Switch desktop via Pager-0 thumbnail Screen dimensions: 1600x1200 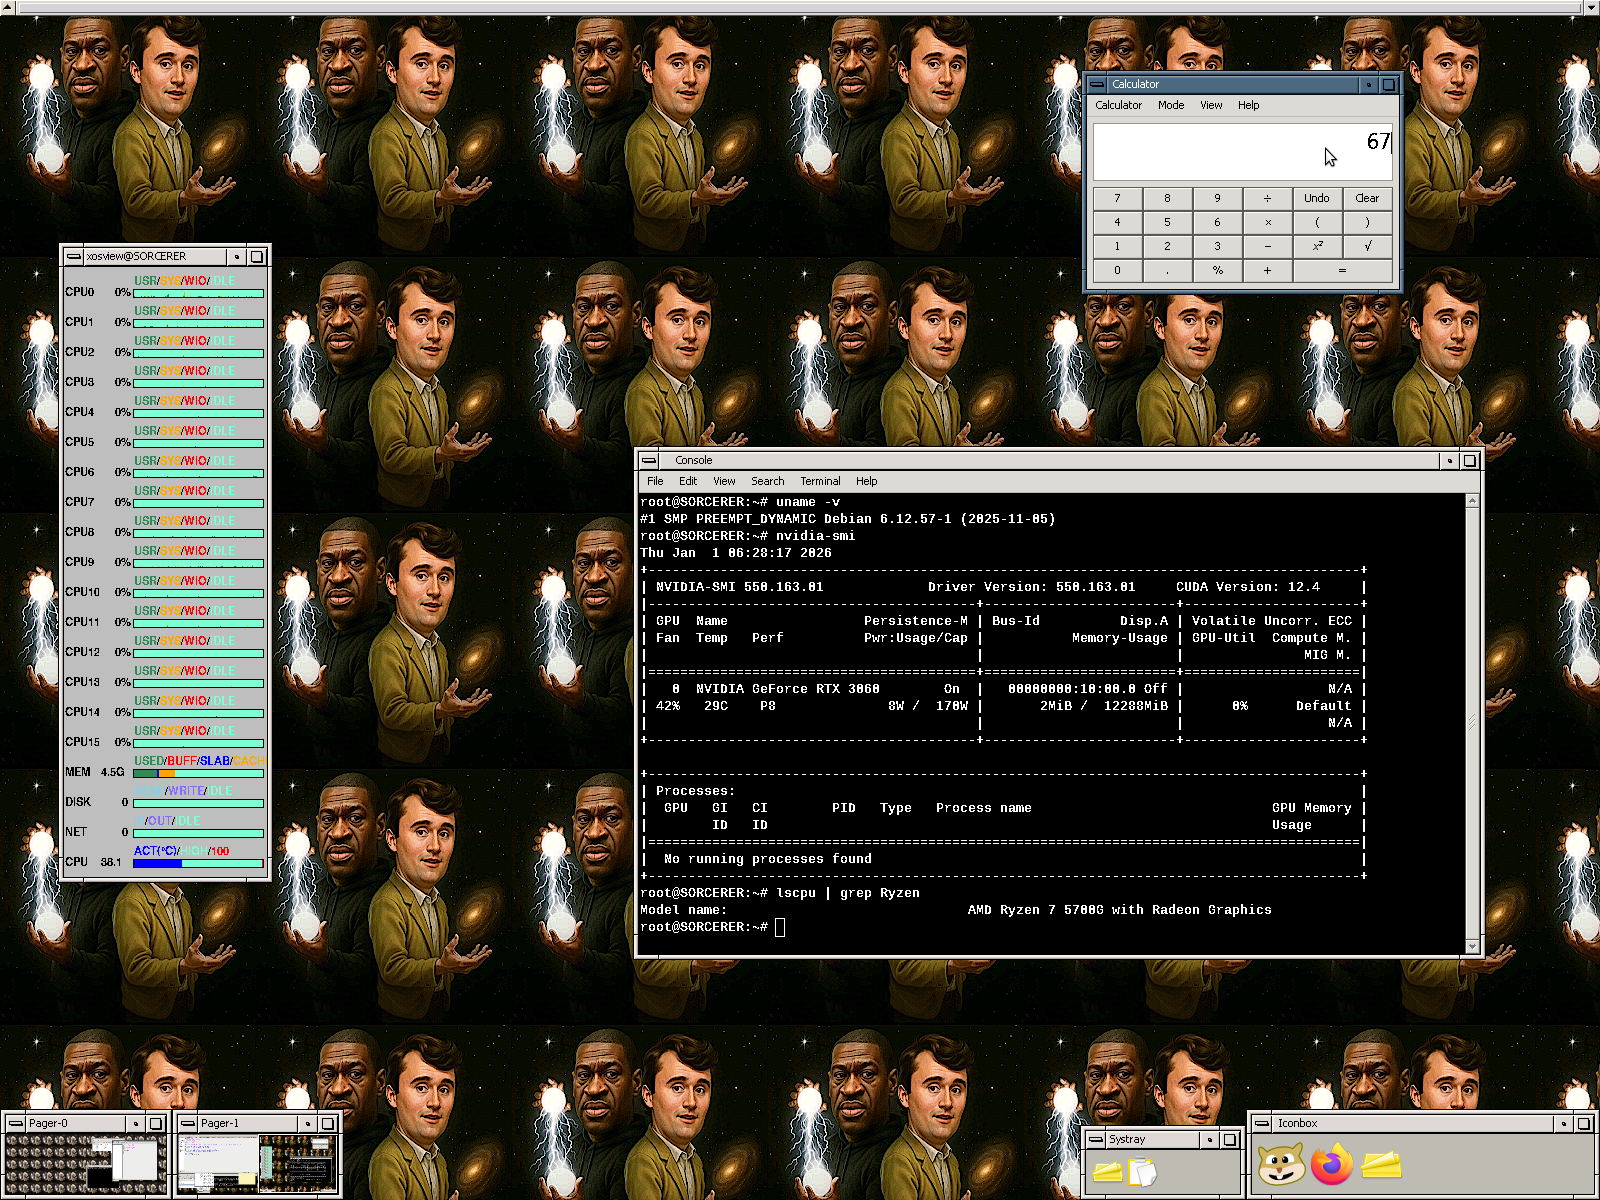coord(86,1164)
